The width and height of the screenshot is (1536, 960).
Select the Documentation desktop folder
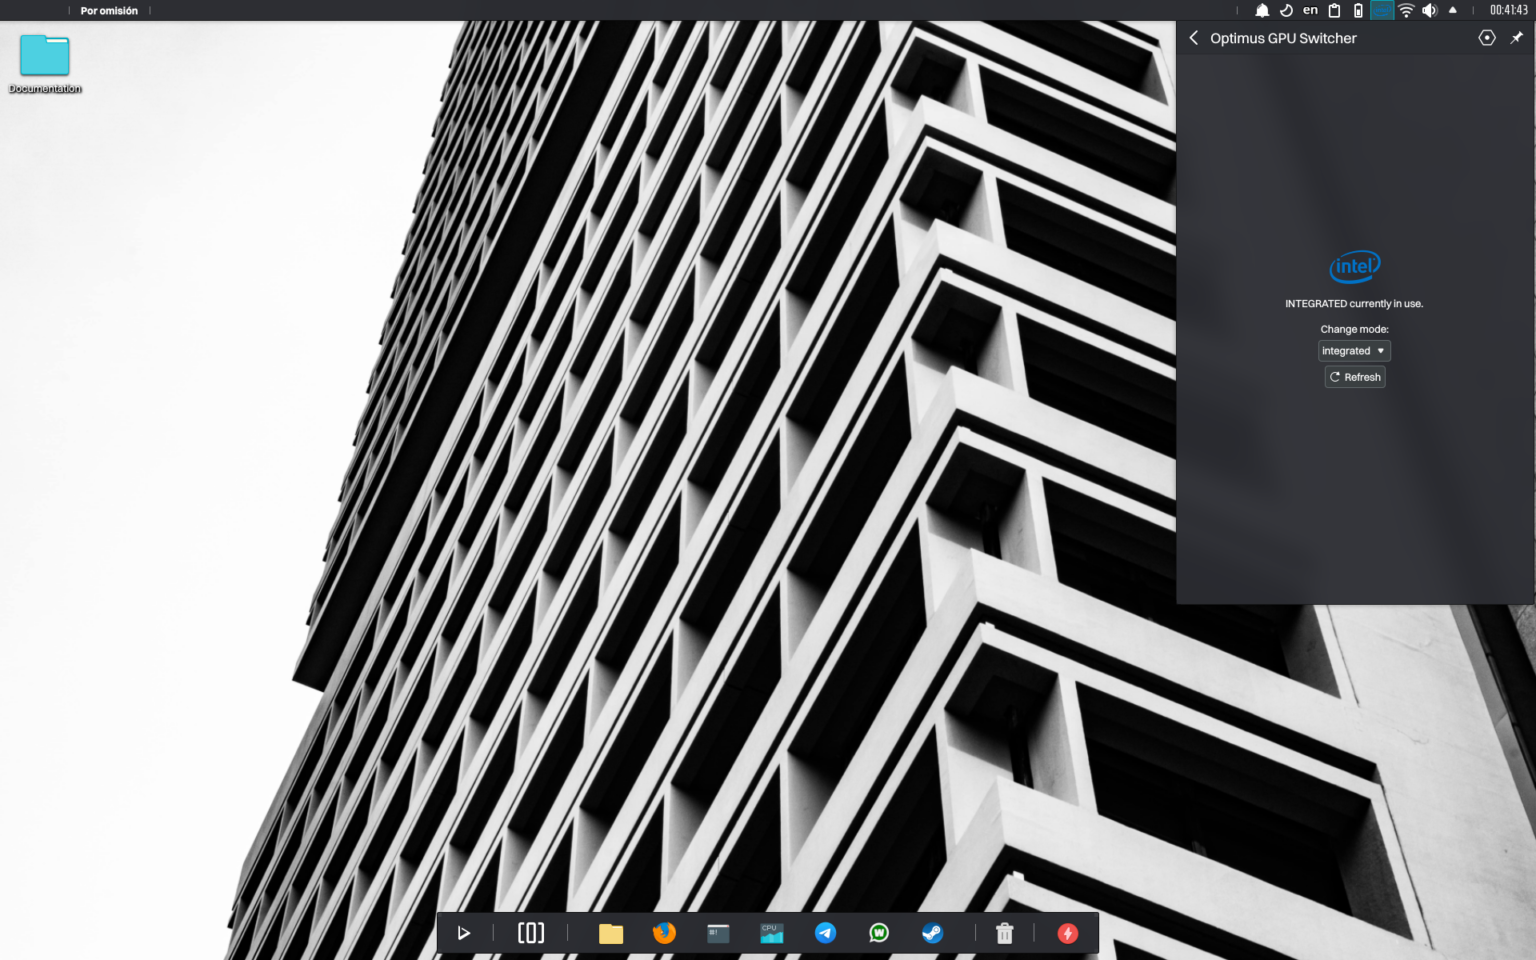click(x=45, y=64)
